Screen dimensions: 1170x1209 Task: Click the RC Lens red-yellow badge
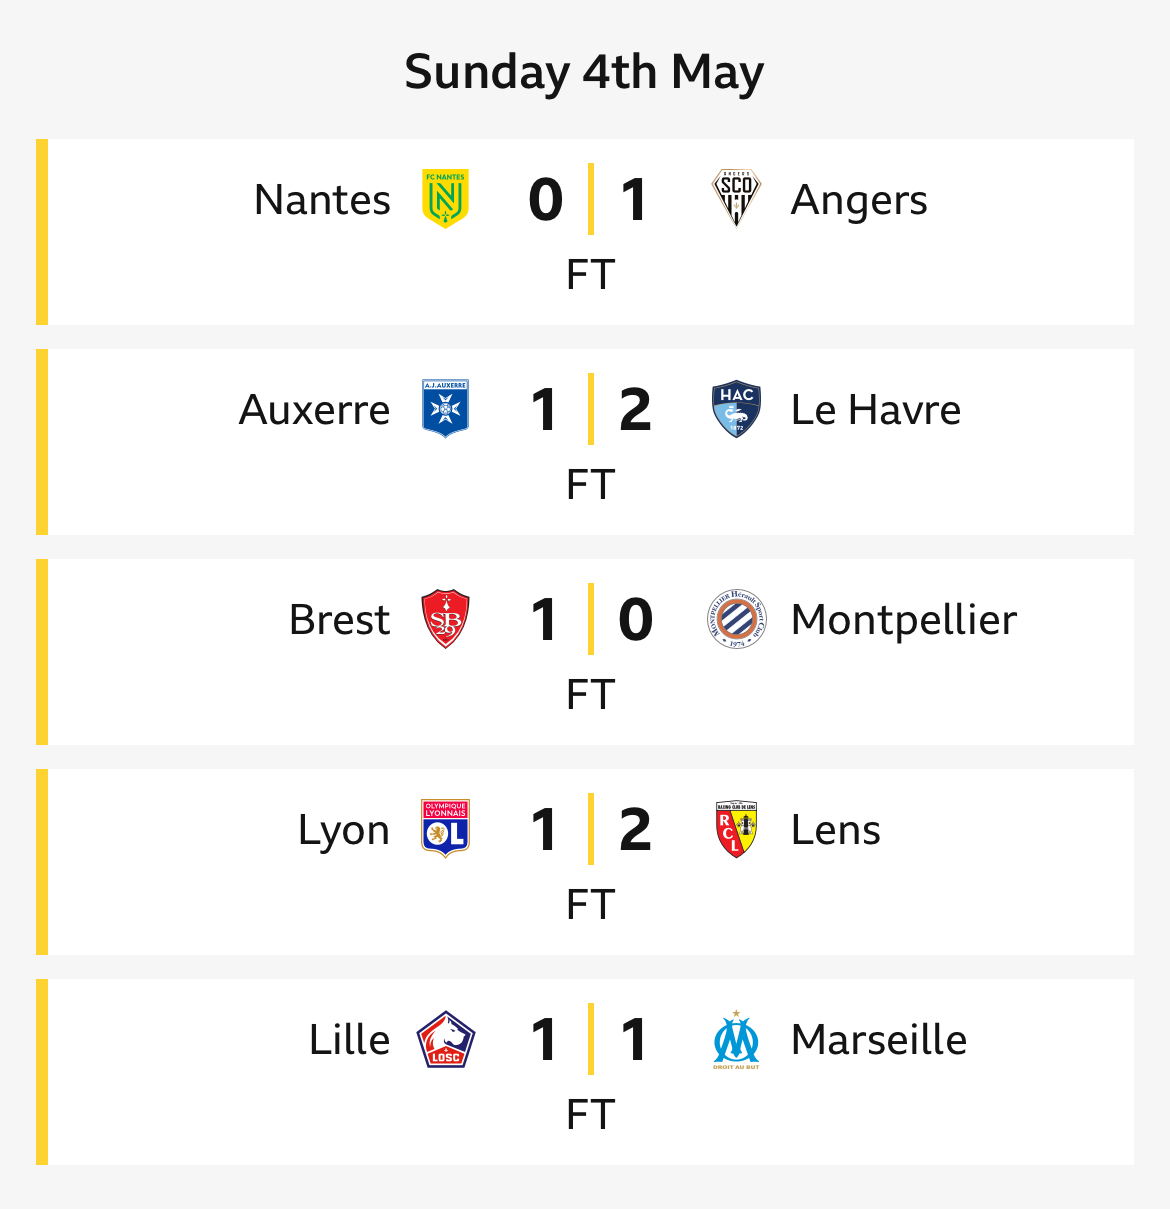[736, 829]
